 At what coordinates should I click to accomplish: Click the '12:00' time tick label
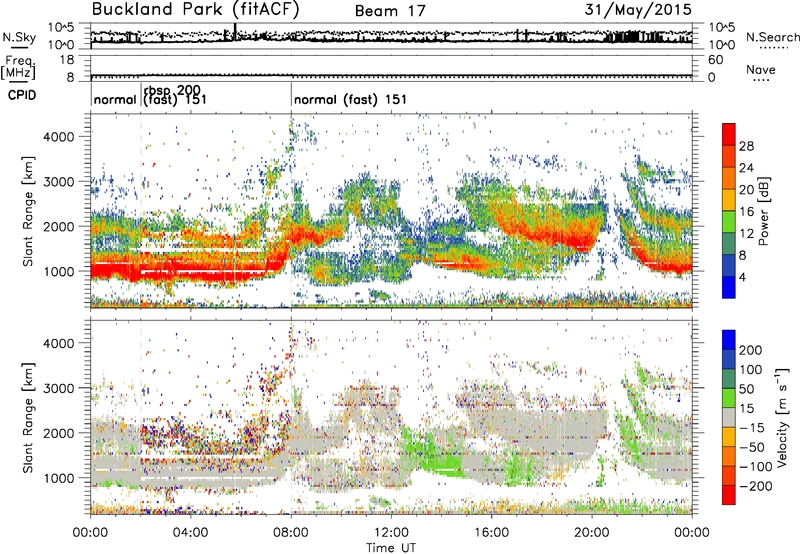[x=391, y=533]
